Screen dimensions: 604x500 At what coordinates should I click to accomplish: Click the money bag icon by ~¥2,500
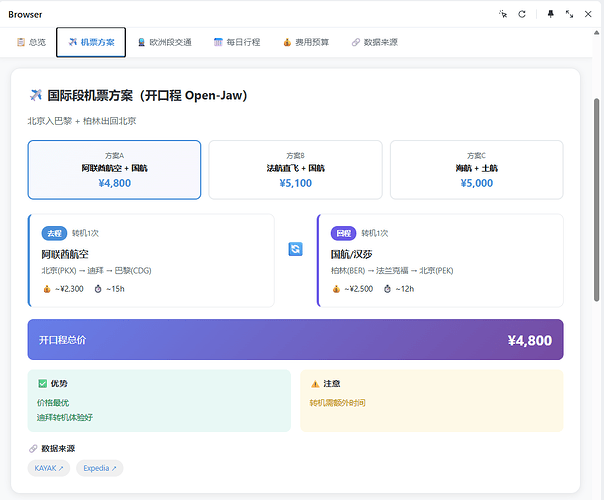336,289
